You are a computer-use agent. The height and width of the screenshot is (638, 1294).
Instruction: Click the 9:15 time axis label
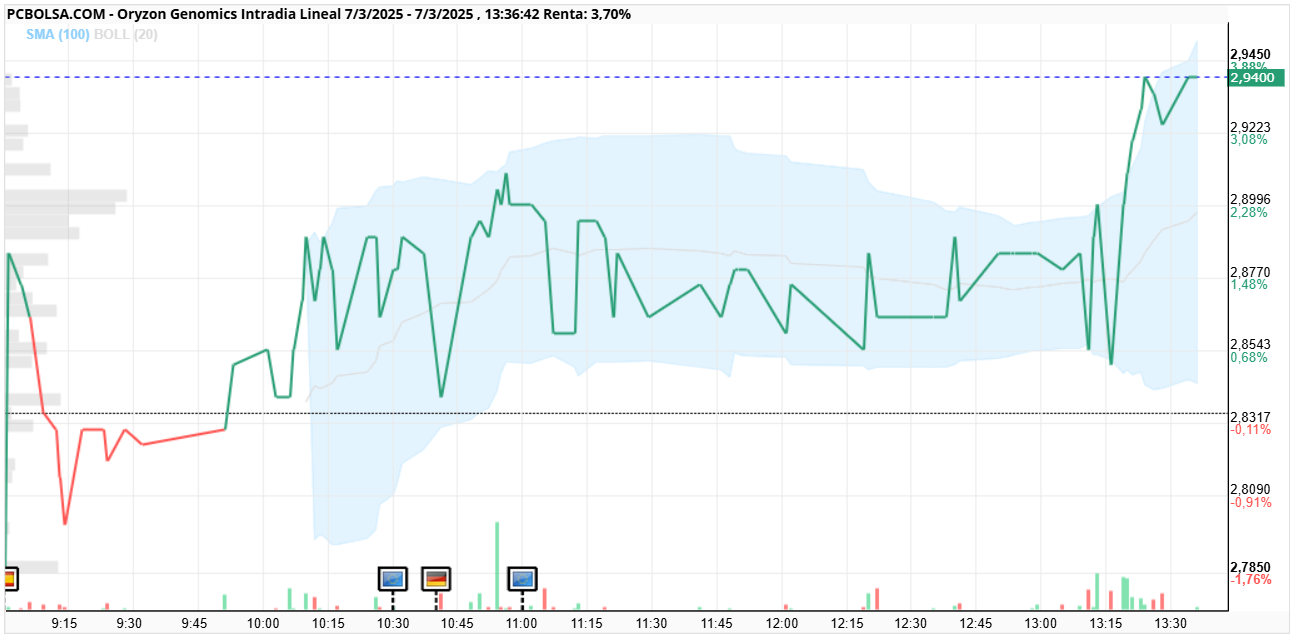click(65, 623)
